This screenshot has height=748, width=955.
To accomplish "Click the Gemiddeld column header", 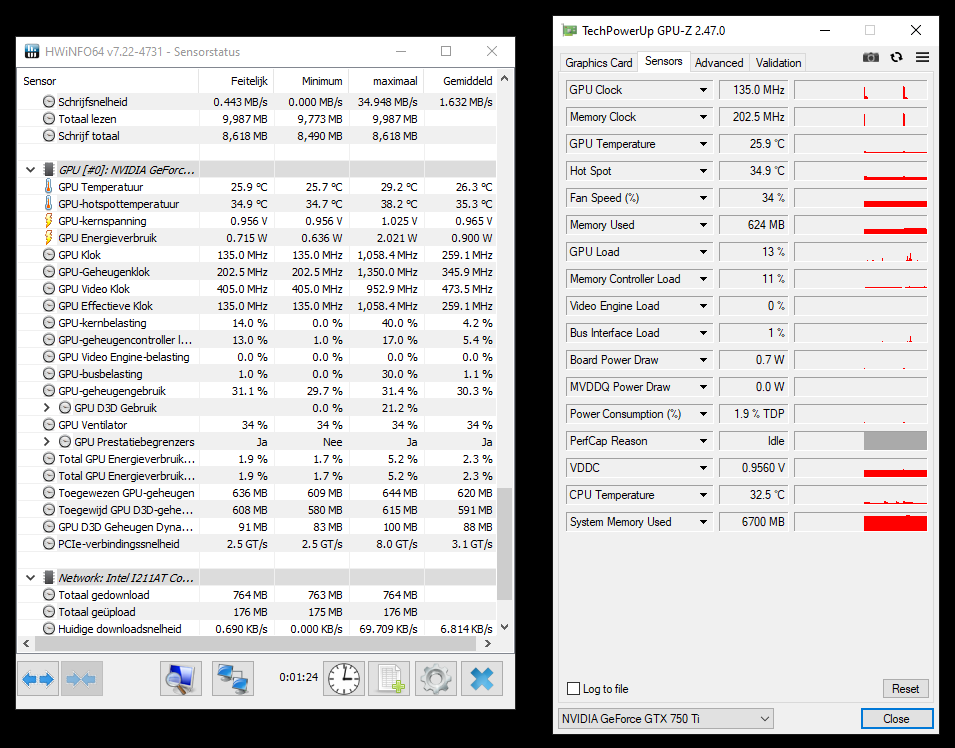I will pyautogui.click(x=460, y=81).
